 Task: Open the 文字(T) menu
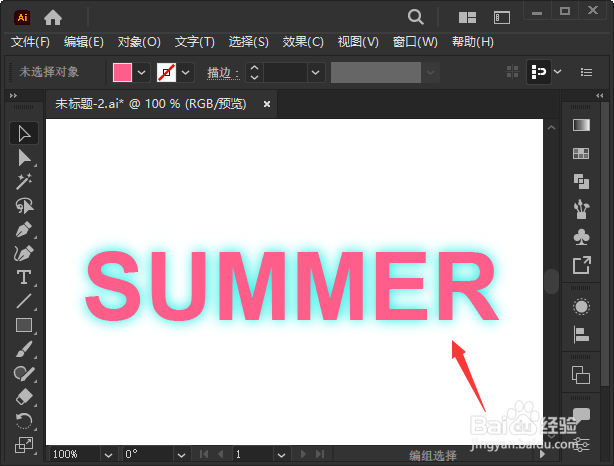coord(195,42)
